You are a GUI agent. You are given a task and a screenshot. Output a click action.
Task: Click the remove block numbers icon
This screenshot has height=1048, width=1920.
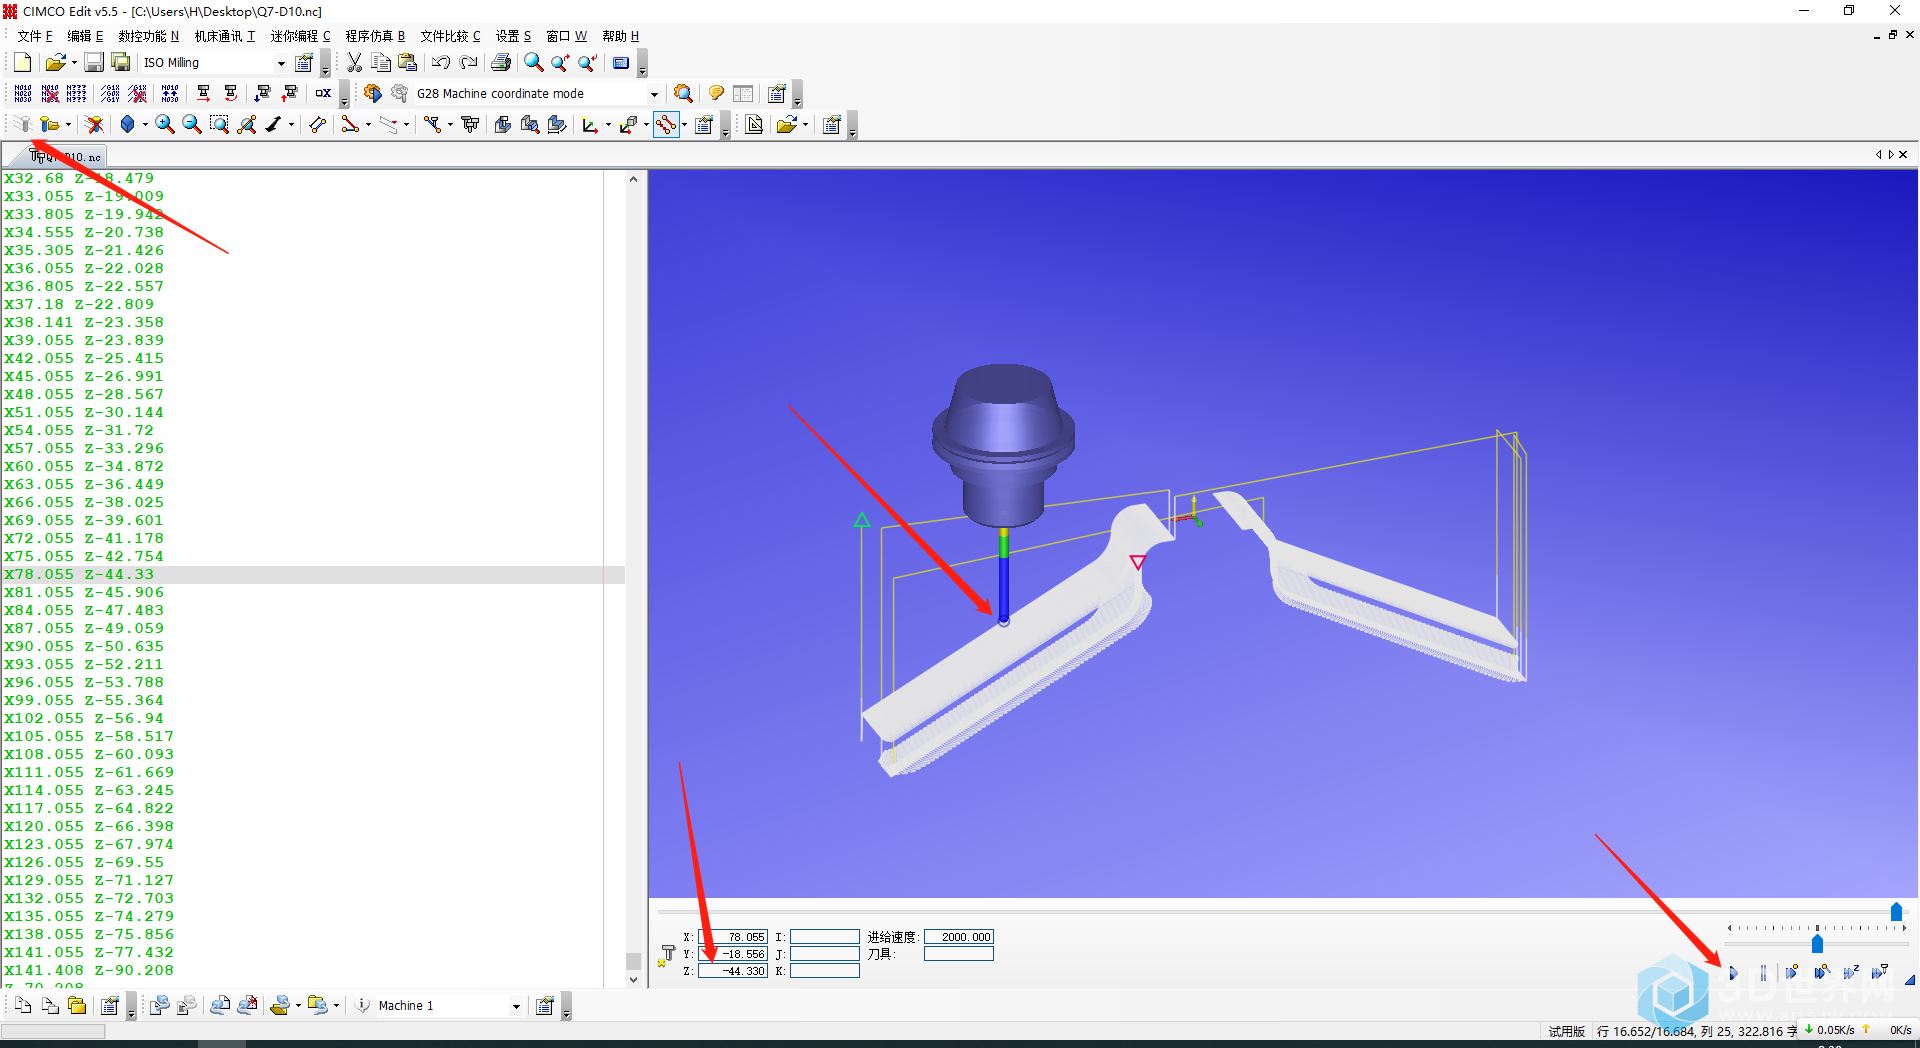[x=50, y=94]
